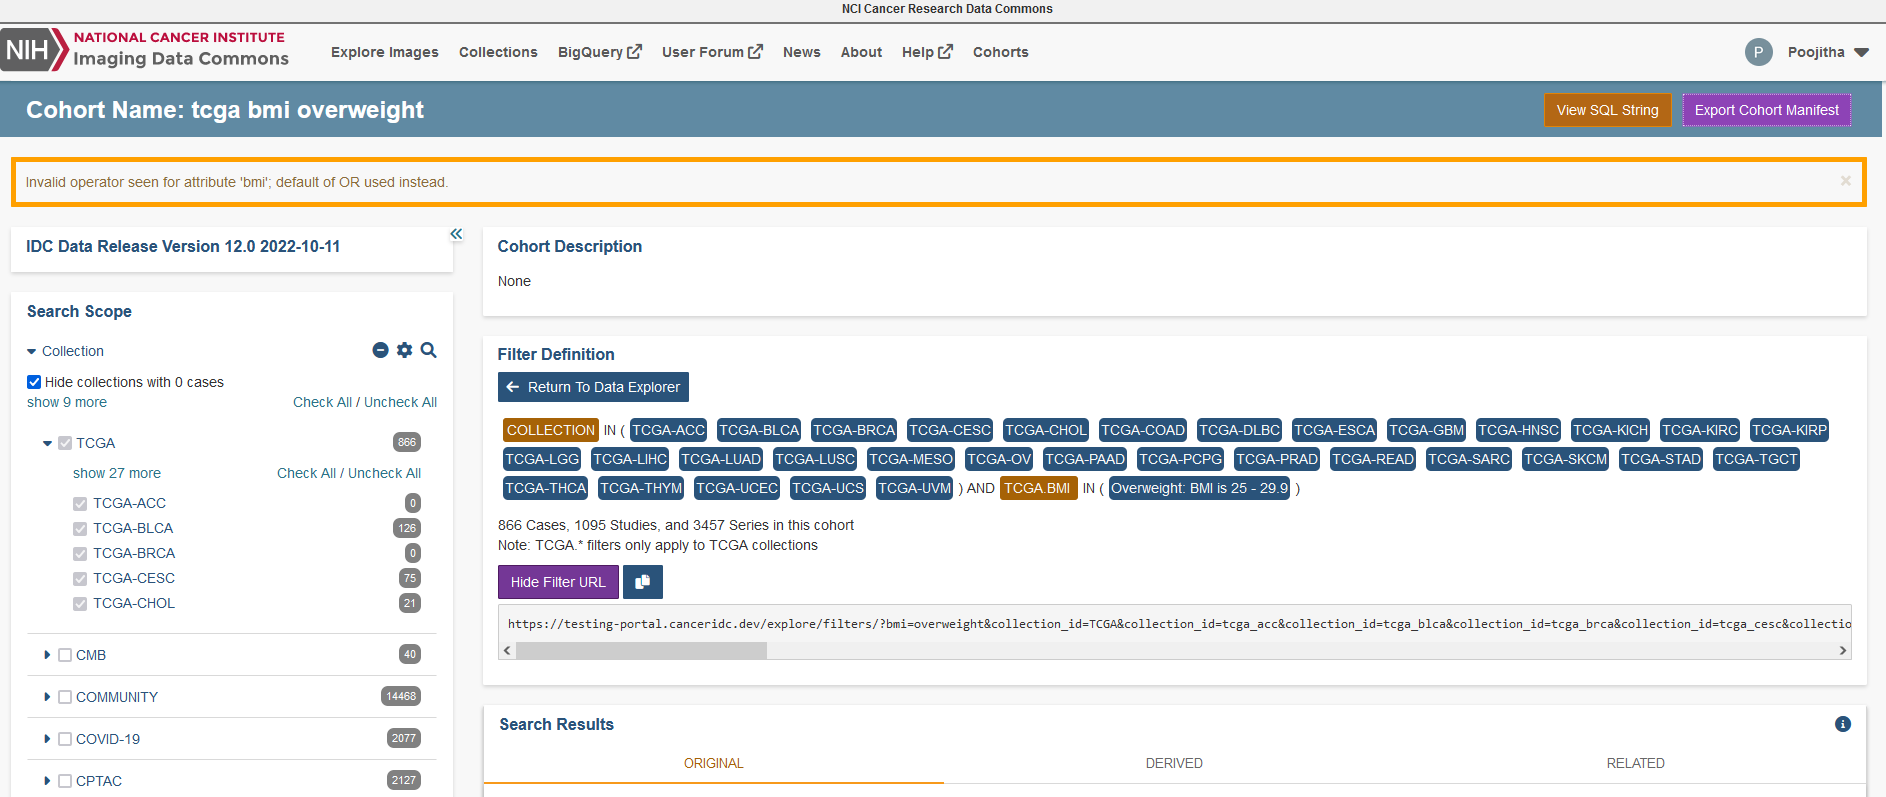Open BigQuery external link

tap(599, 52)
